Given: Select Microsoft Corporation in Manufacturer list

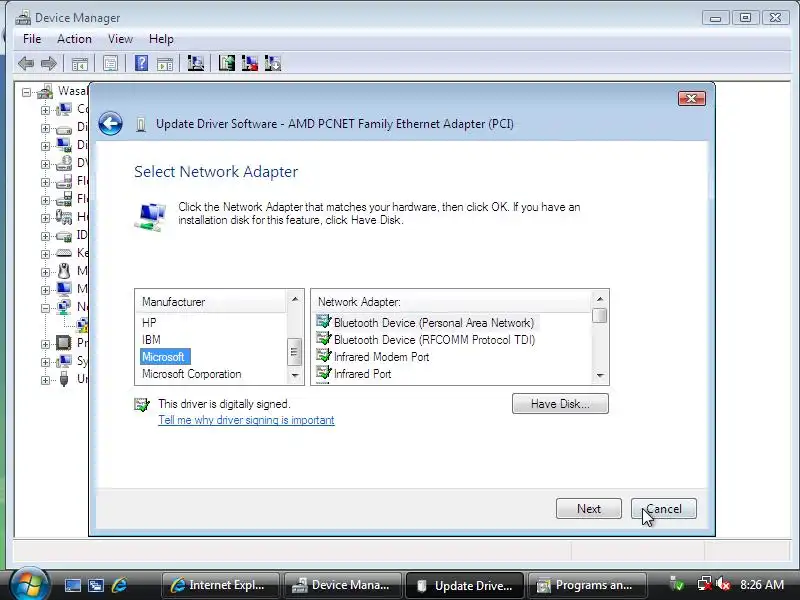Looking at the screenshot, I should pos(191,373).
